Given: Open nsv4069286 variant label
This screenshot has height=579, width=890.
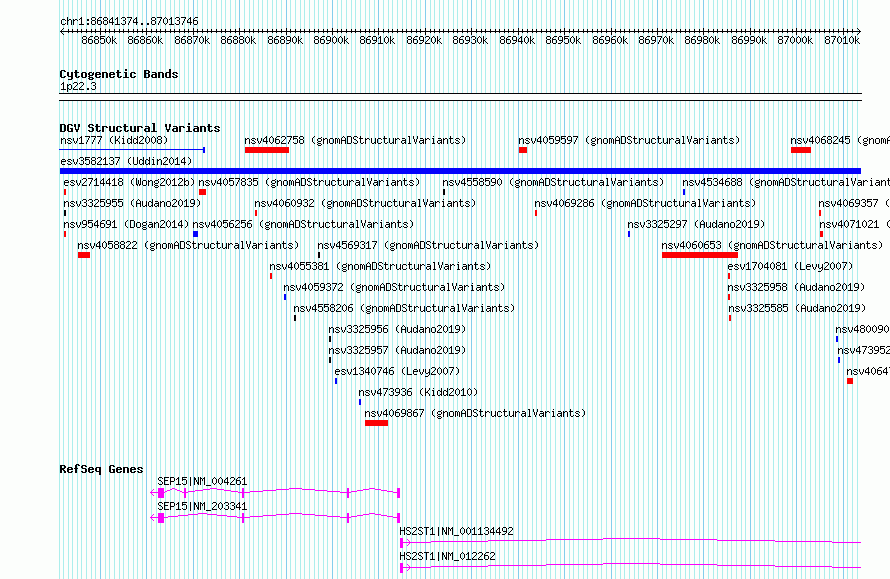Looking at the screenshot, I should point(645,203).
